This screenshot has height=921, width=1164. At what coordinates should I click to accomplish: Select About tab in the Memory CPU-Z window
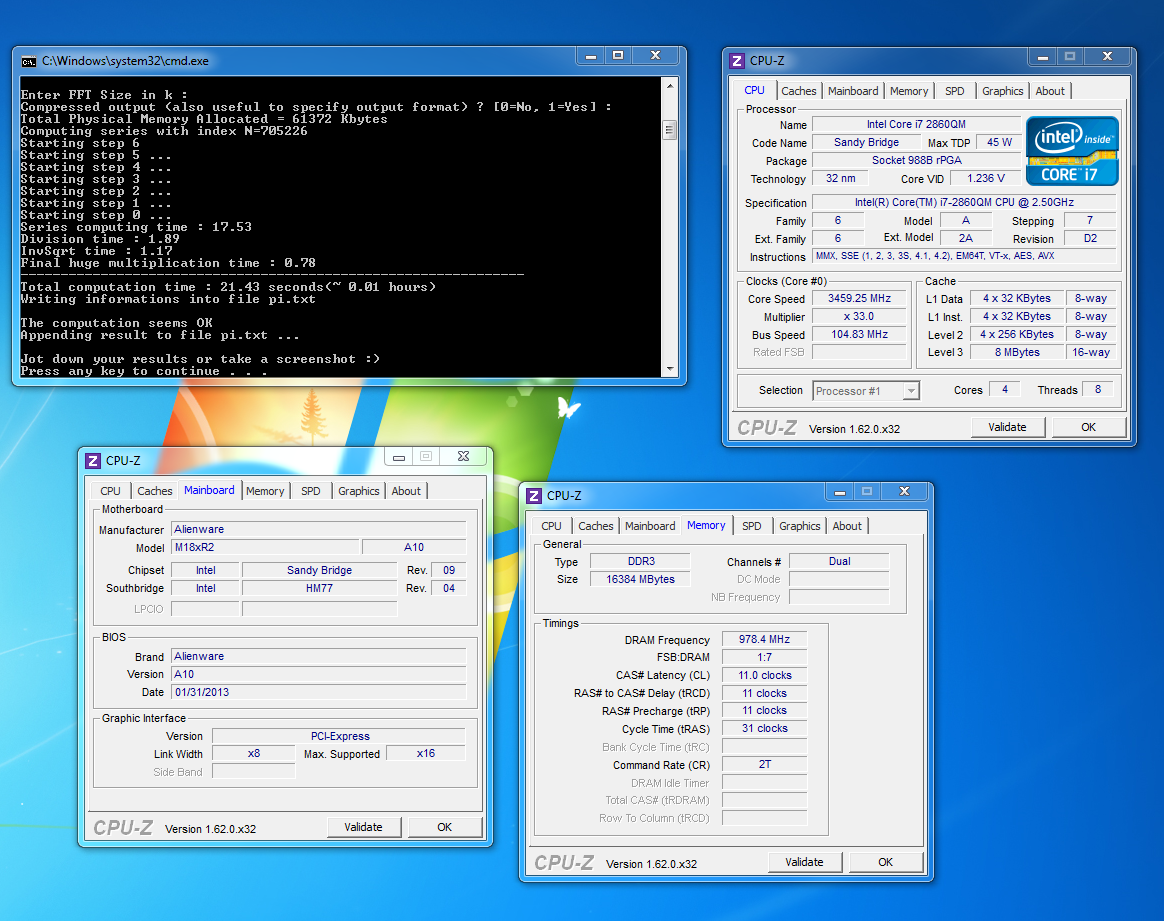coord(847,526)
